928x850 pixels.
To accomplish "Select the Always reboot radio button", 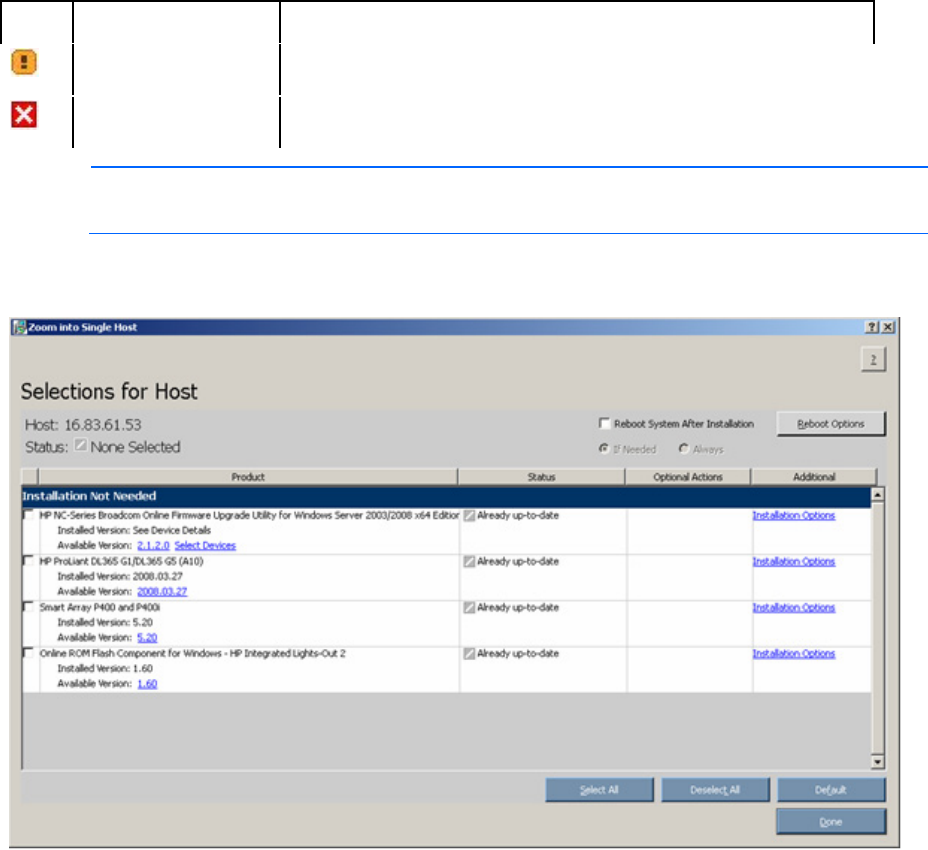I will pyautogui.click(x=684, y=449).
